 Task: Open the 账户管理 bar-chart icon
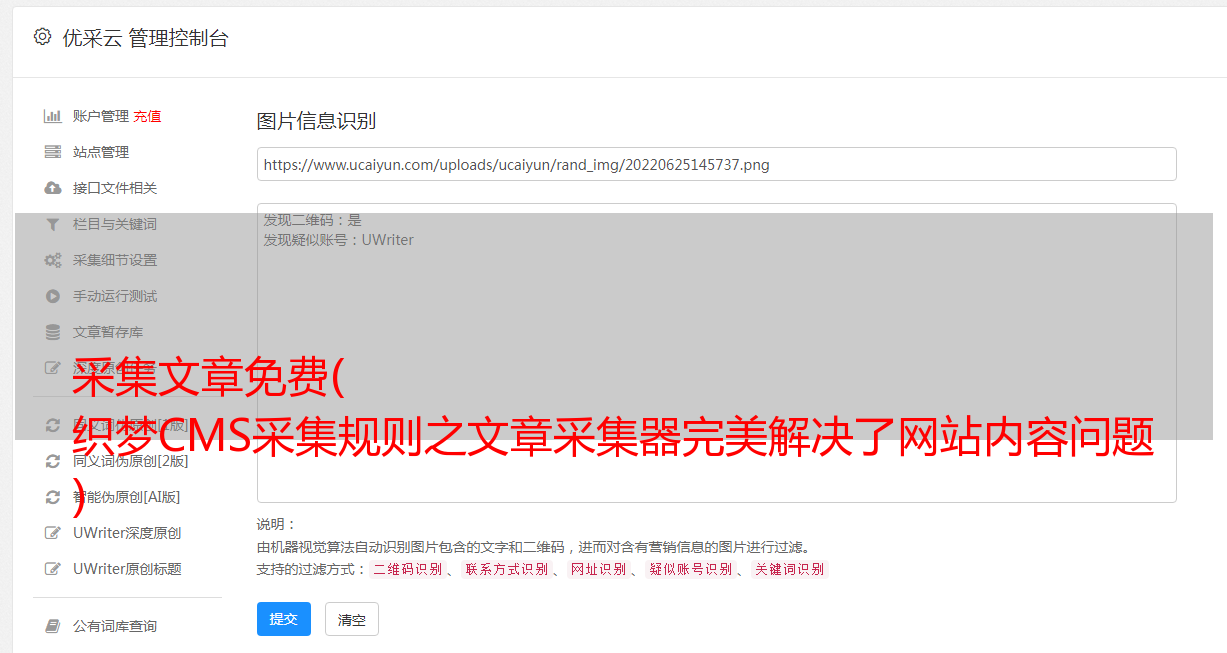(53, 116)
